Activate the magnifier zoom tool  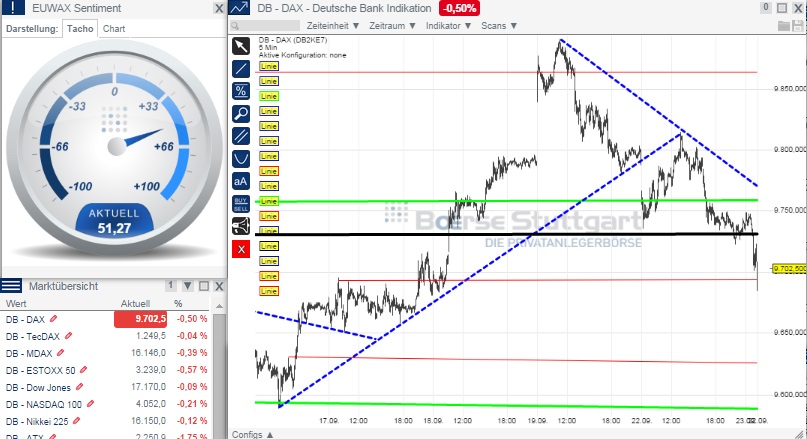coord(241,113)
